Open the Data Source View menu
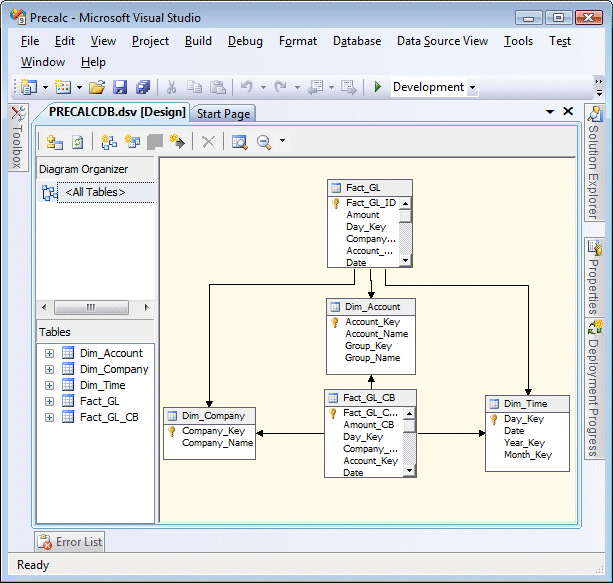Image resolution: width=613 pixels, height=583 pixels. coord(442,41)
